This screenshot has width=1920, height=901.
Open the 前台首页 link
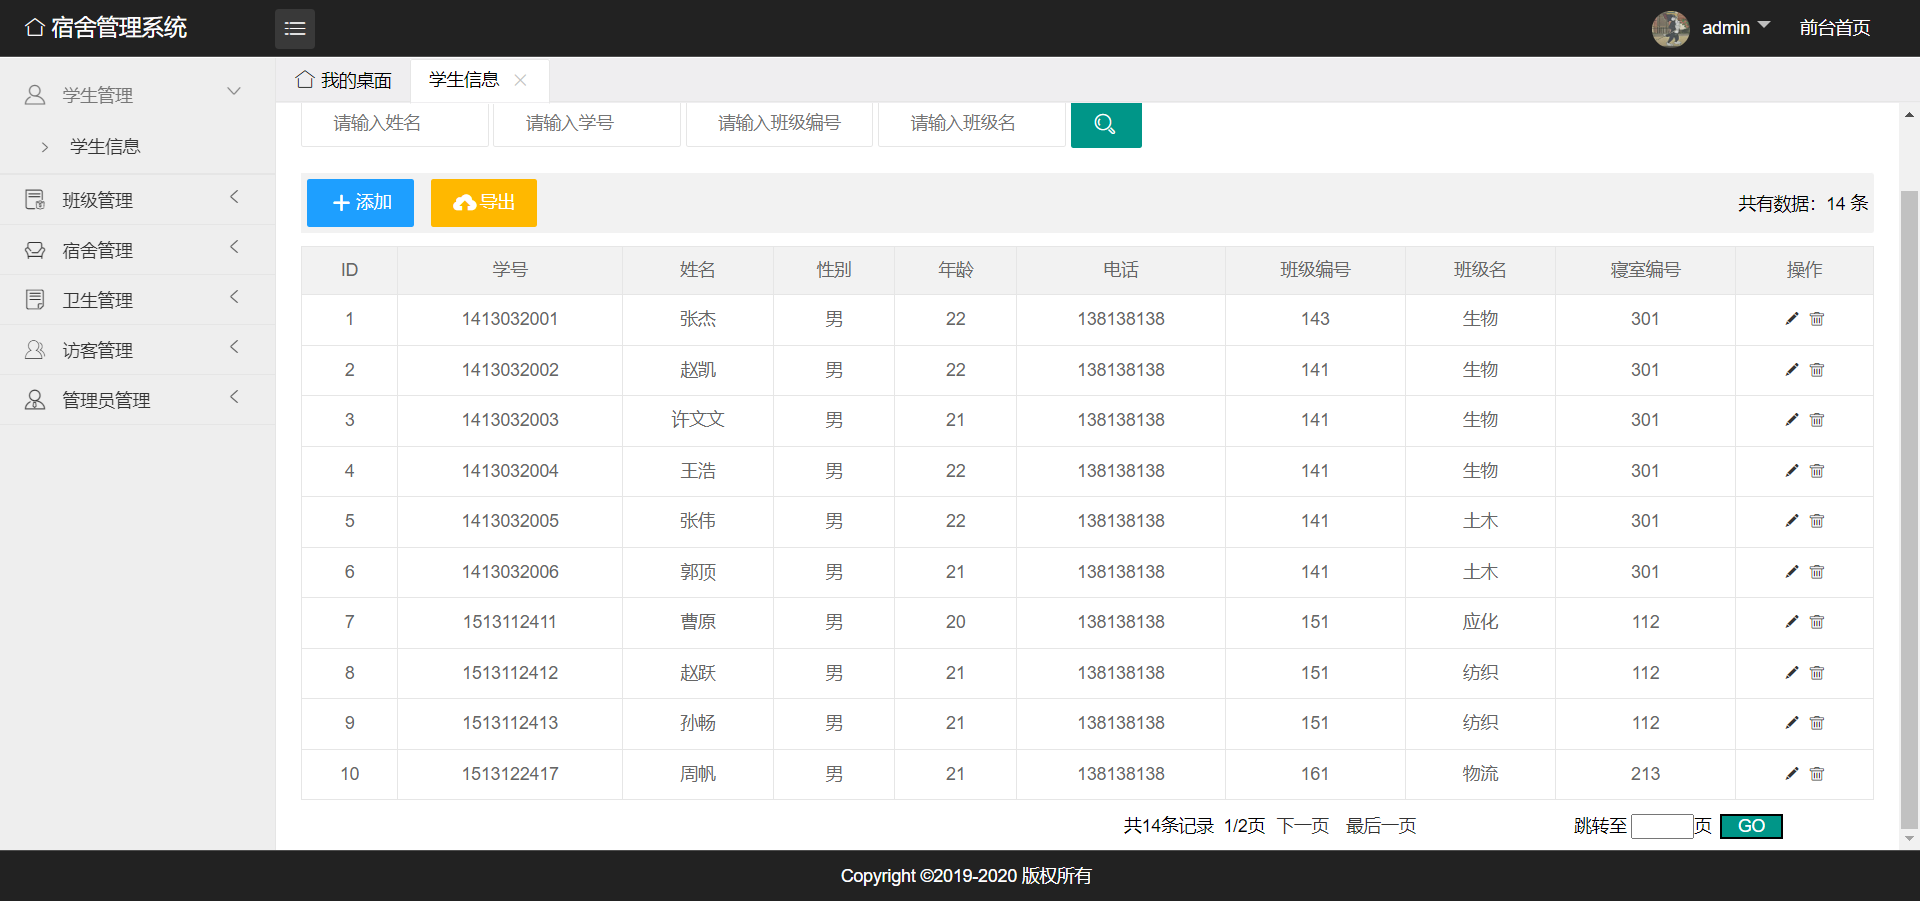tap(1835, 28)
